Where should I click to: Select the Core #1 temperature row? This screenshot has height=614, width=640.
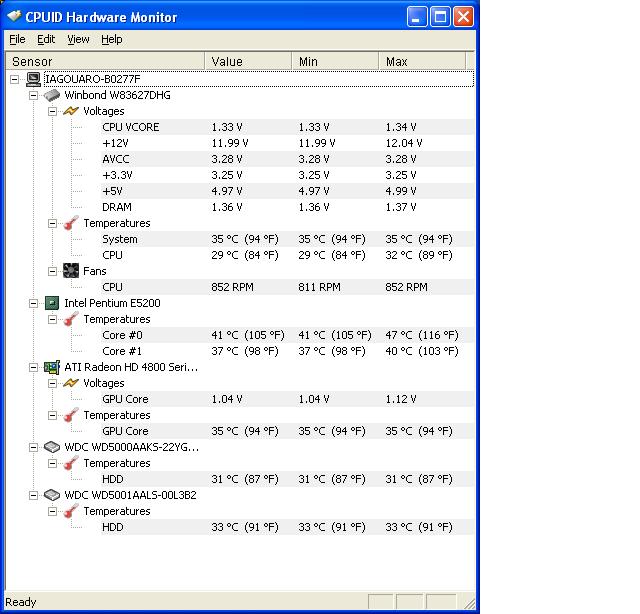(x=287, y=351)
